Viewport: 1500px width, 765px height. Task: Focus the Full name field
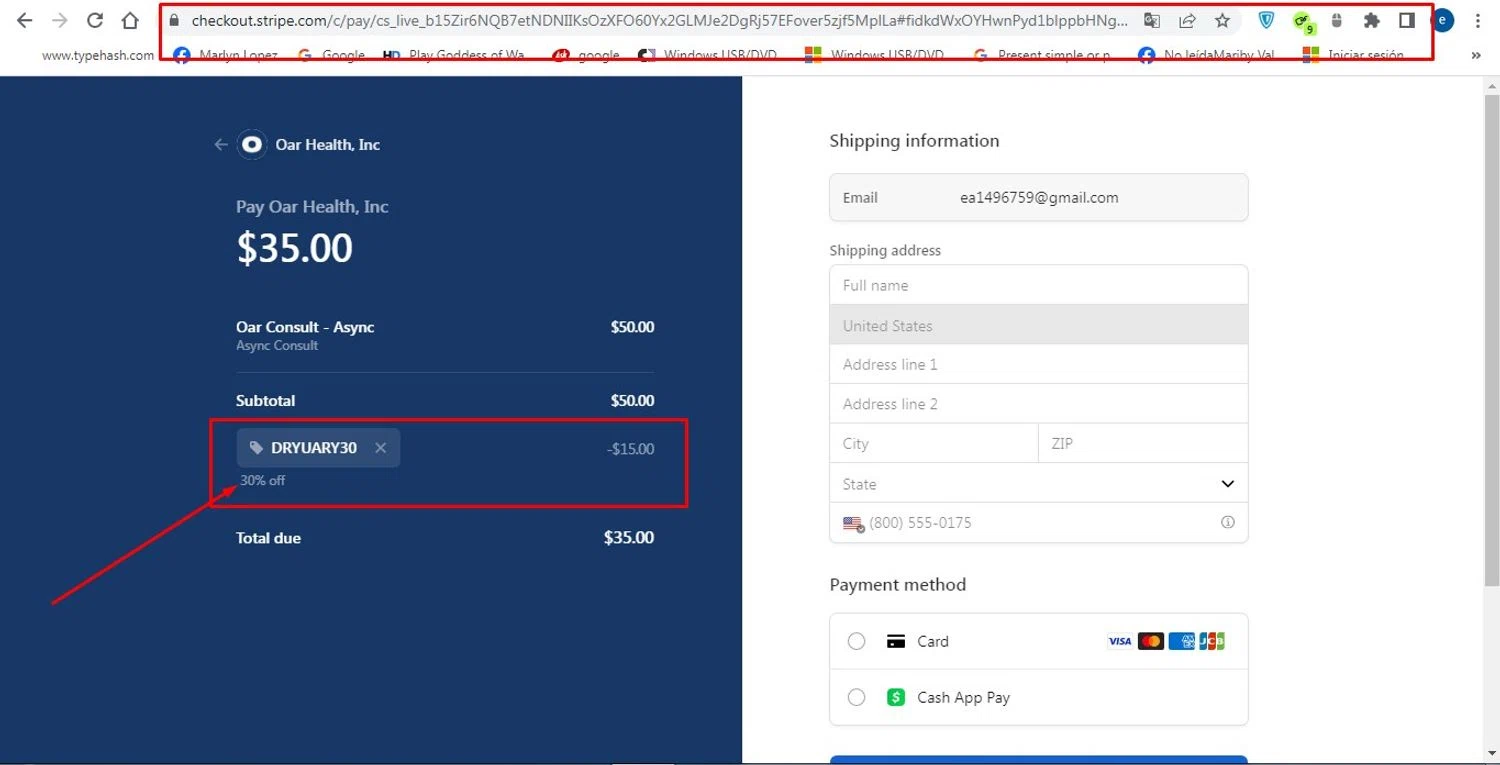[x=1038, y=285]
